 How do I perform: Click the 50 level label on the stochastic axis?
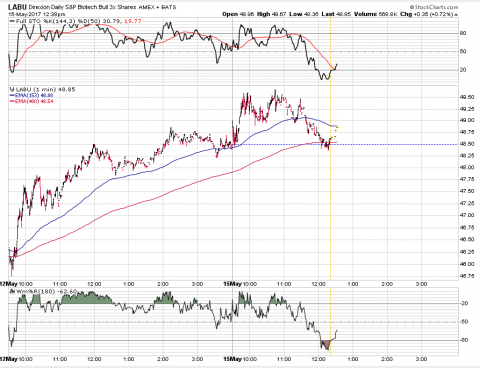tap(463, 52)
